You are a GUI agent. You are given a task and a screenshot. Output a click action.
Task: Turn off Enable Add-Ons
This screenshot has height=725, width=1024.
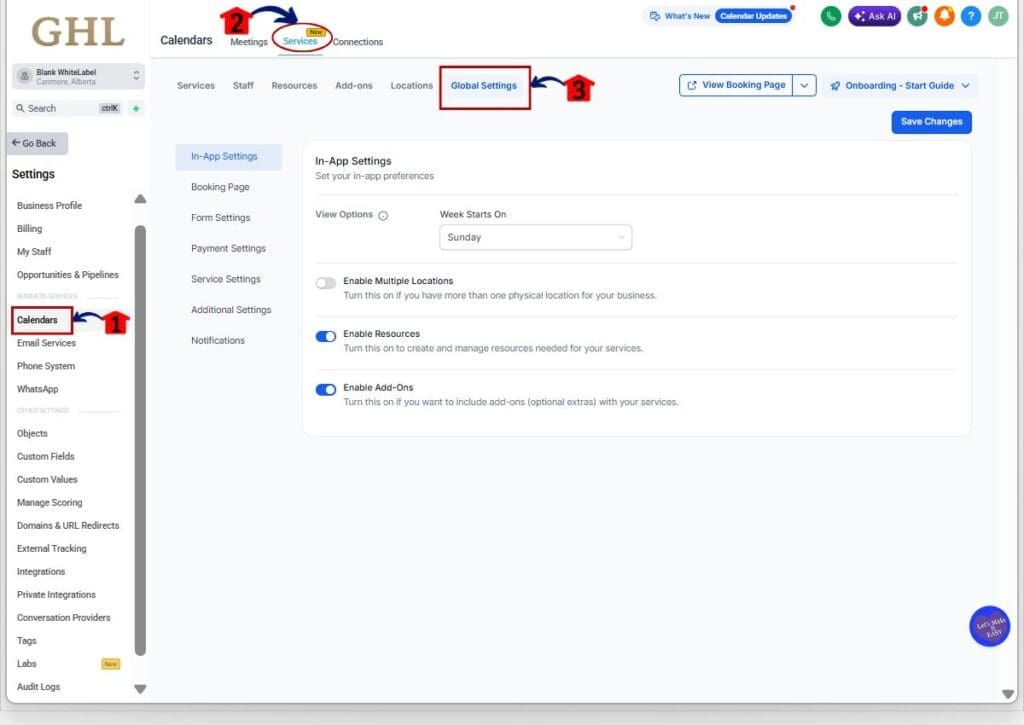pos(326,390)
